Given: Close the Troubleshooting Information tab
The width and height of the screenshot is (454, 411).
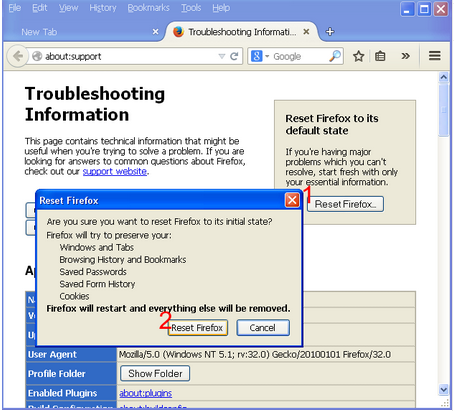Looking at the screenshot, I should coord(306,32).
